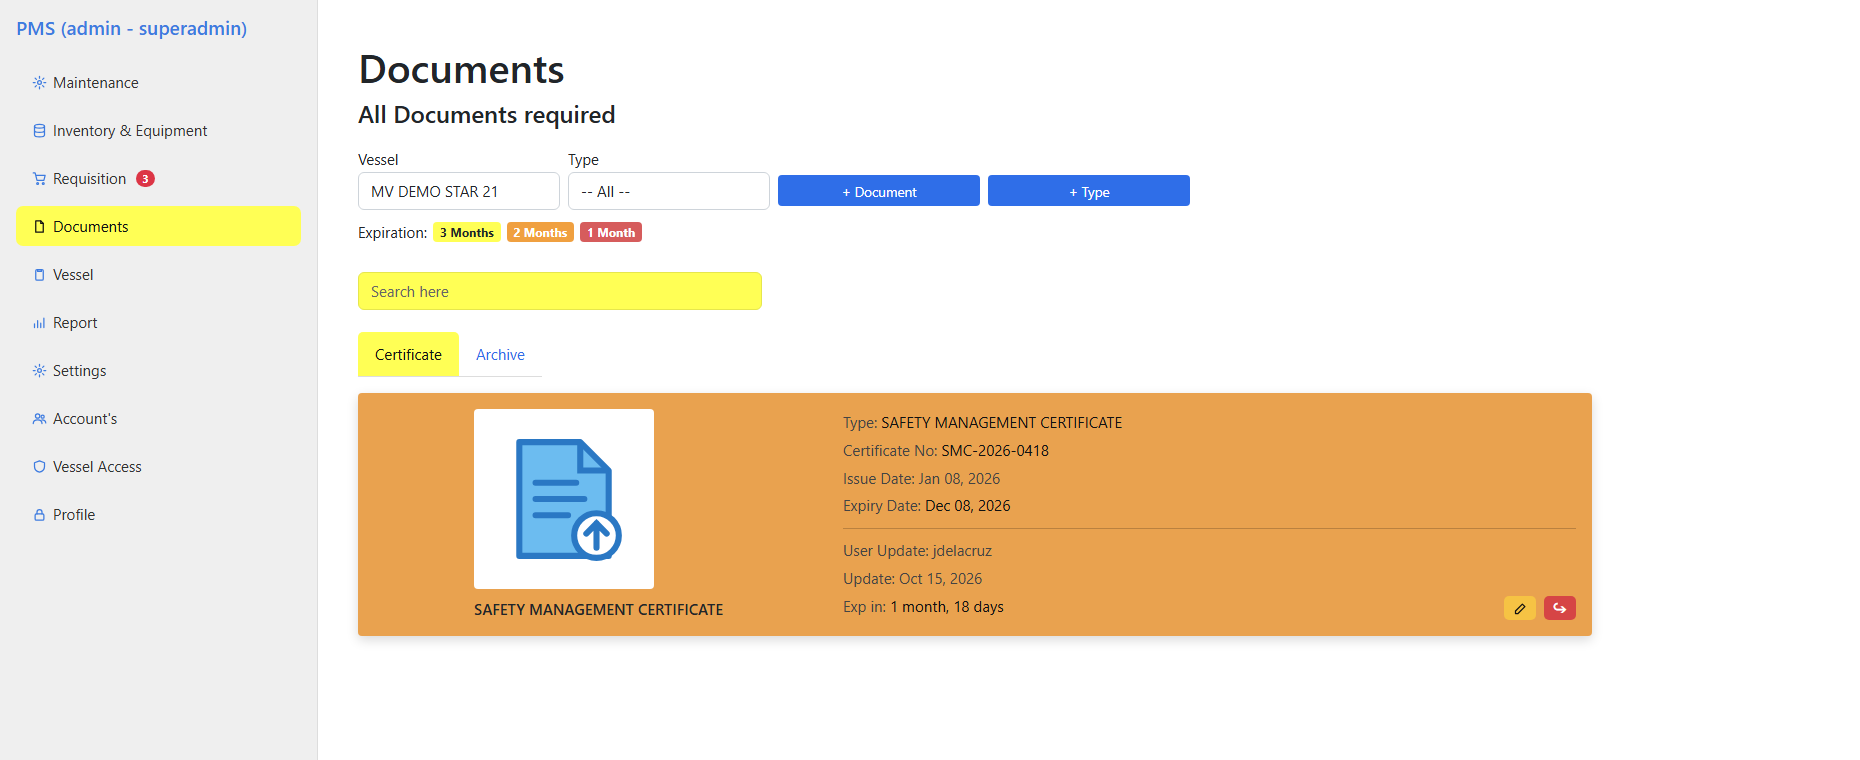Click the 'Exp in: 1 month, 18 days' text

click(x=923, y=607)
